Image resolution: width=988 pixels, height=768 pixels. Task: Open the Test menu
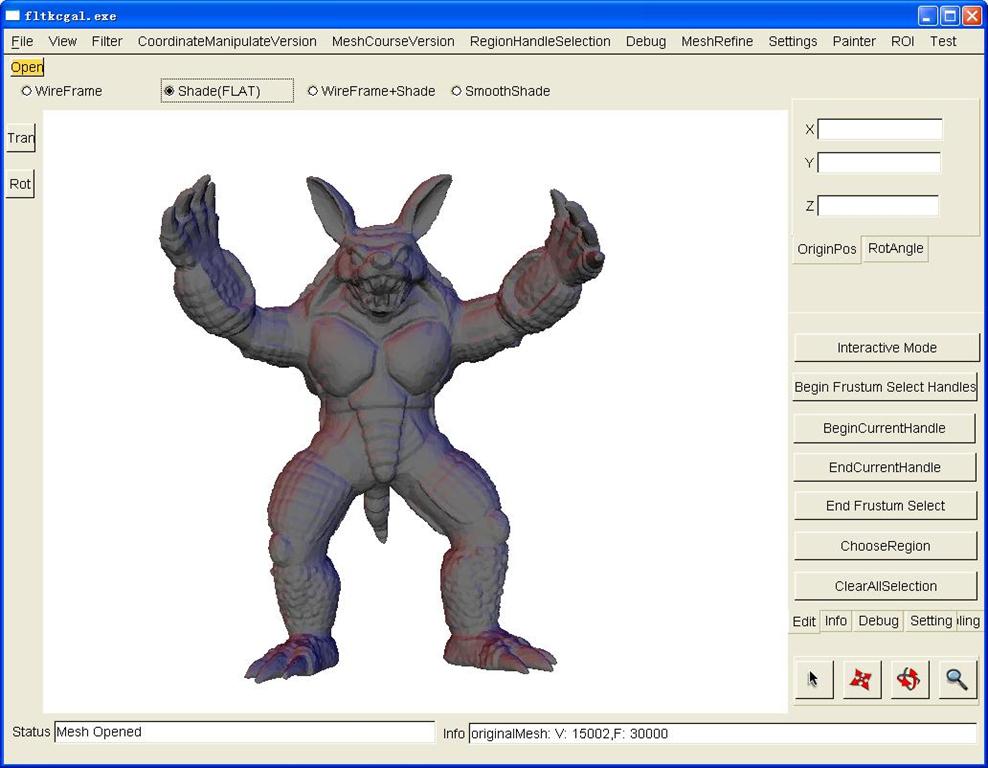point(943,42)
